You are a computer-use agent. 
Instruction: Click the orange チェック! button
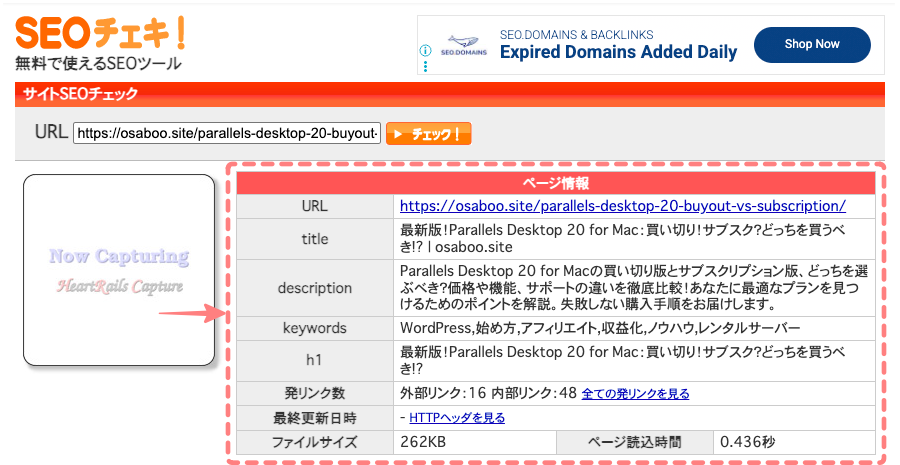click(429, 134)
